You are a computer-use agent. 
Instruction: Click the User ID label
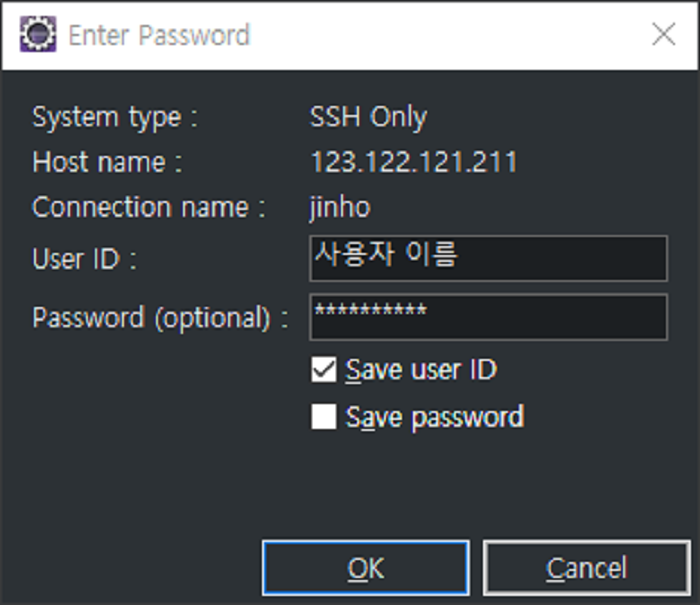click(84, 259)
